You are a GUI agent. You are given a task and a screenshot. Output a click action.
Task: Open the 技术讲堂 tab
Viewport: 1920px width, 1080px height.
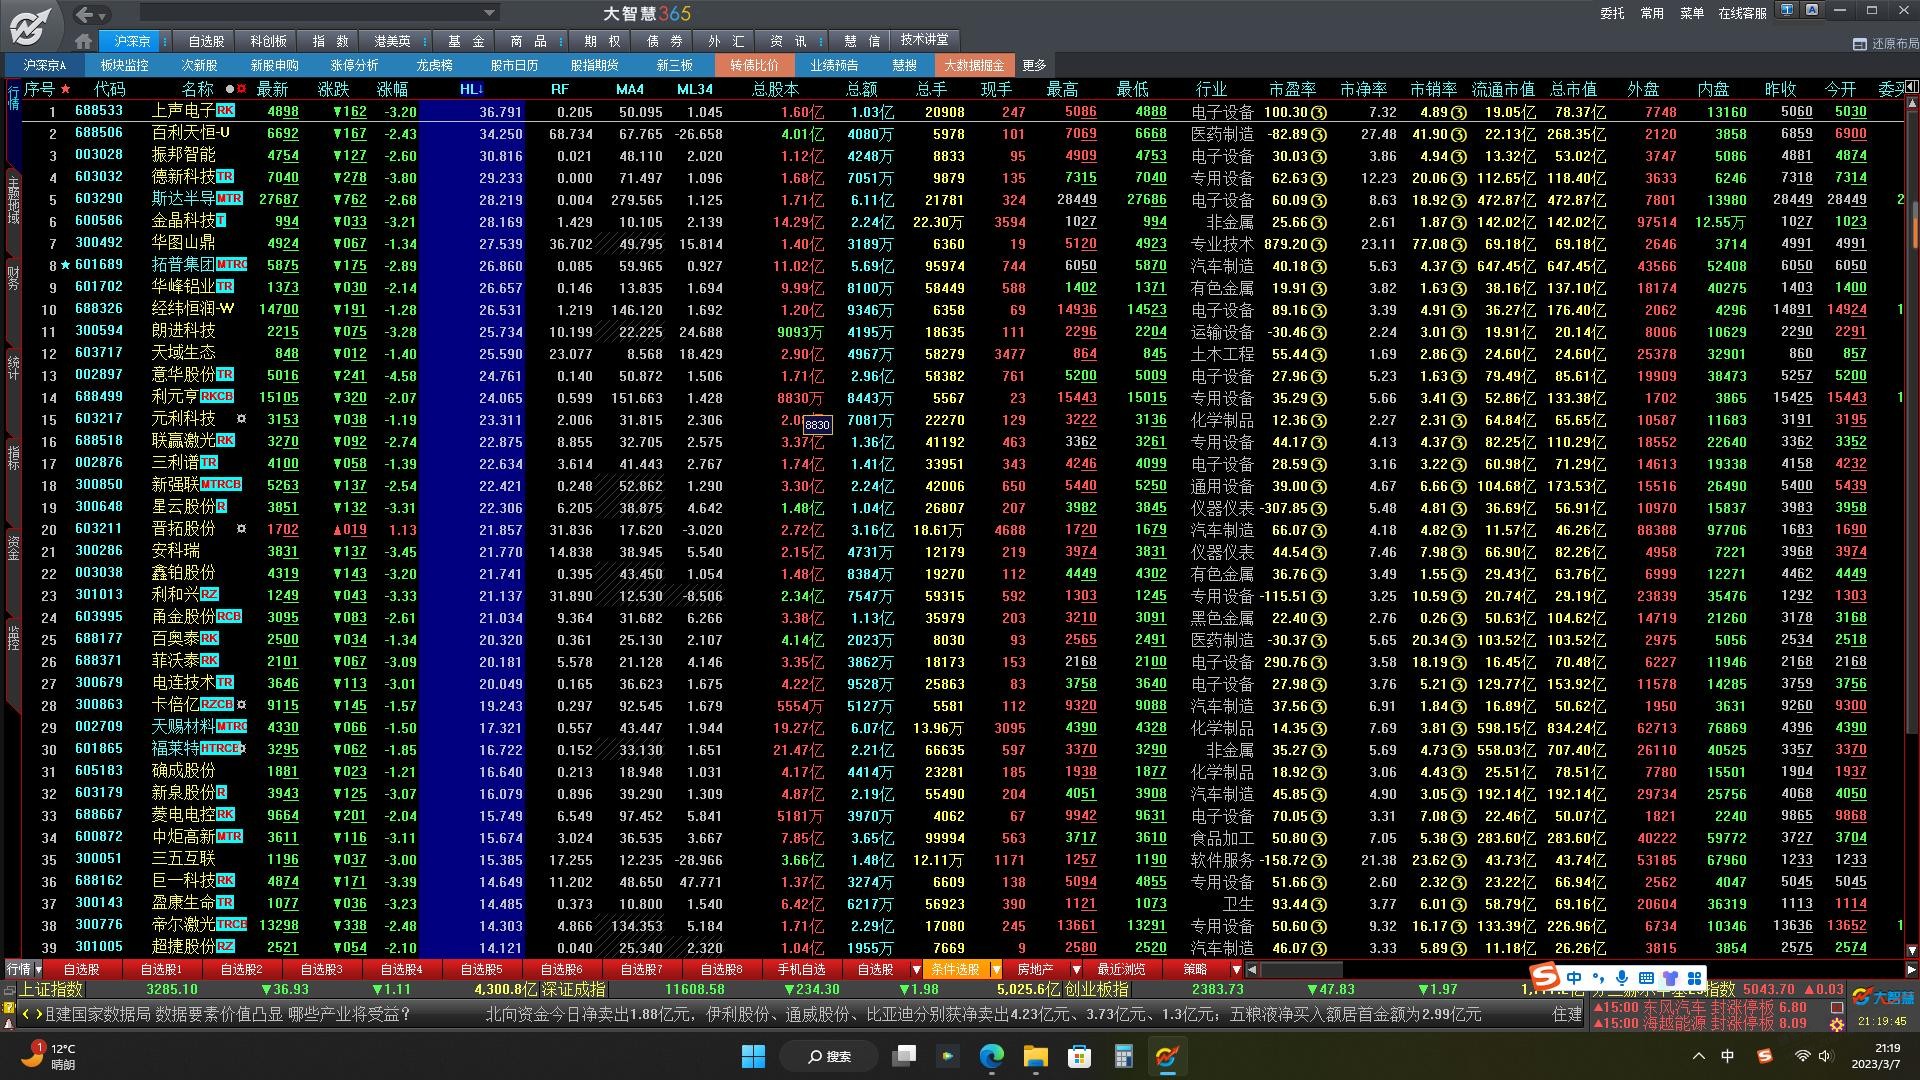924,40
